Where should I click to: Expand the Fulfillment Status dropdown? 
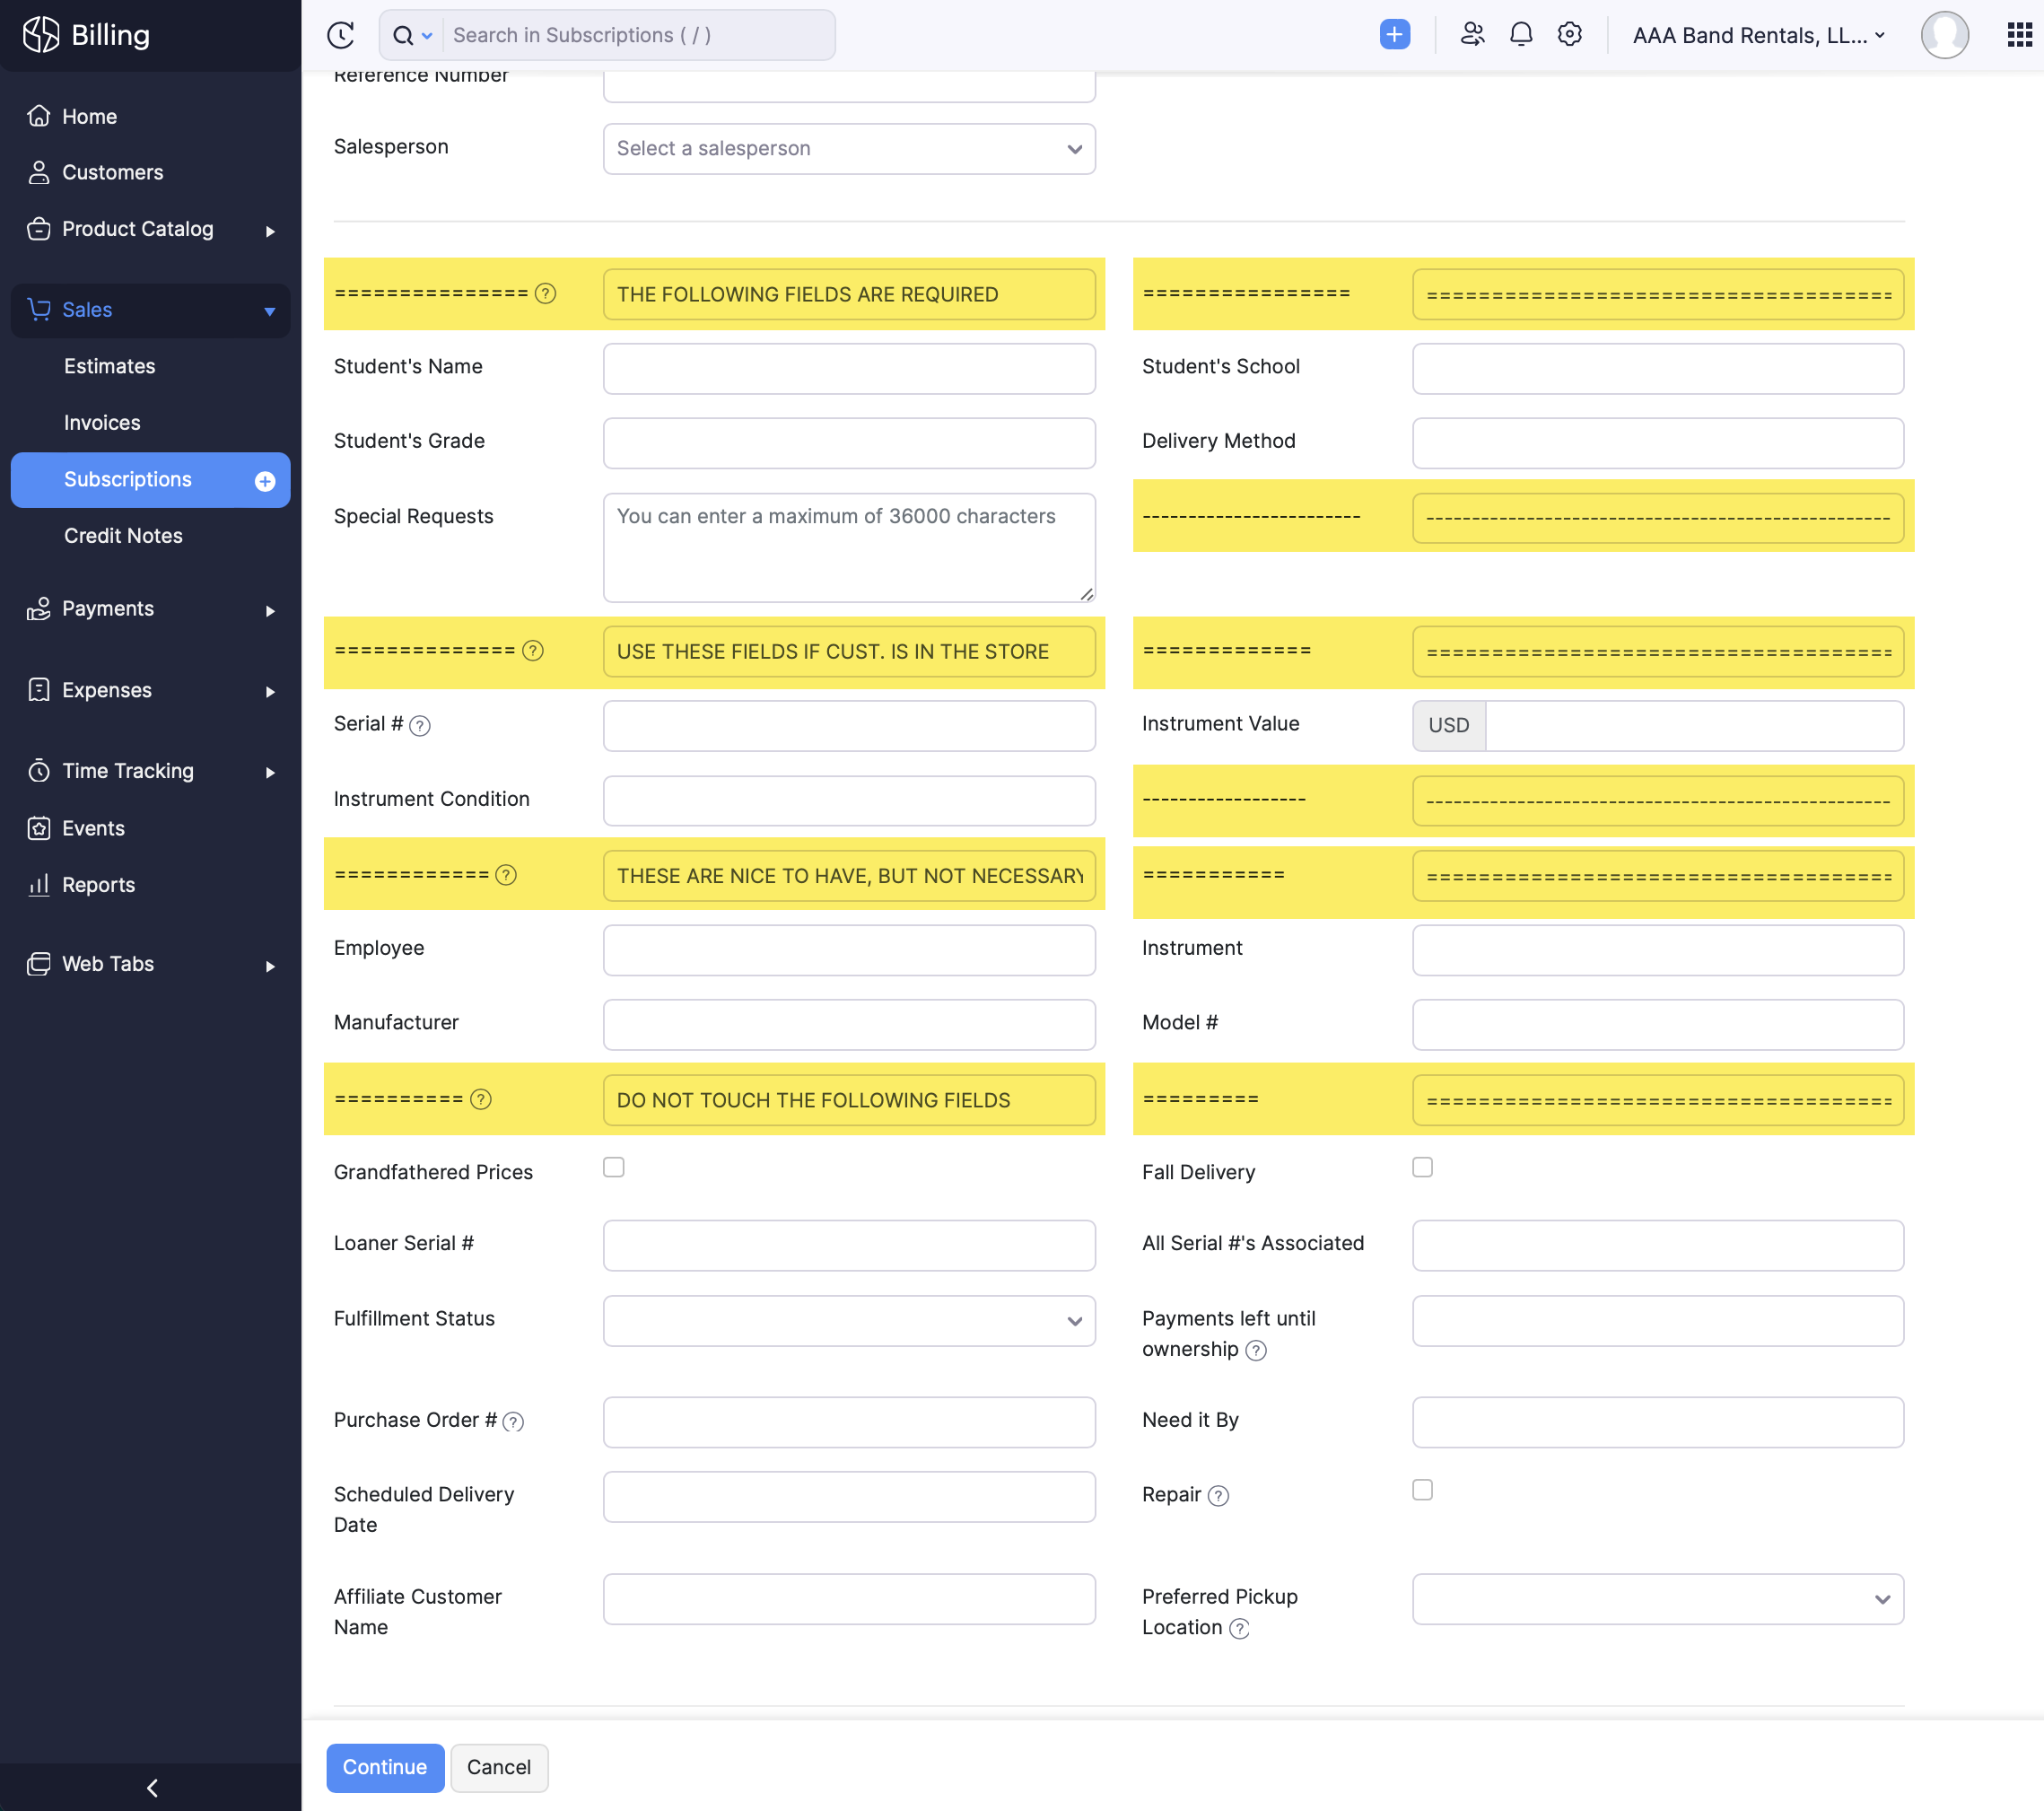[x=848, y=1321]
